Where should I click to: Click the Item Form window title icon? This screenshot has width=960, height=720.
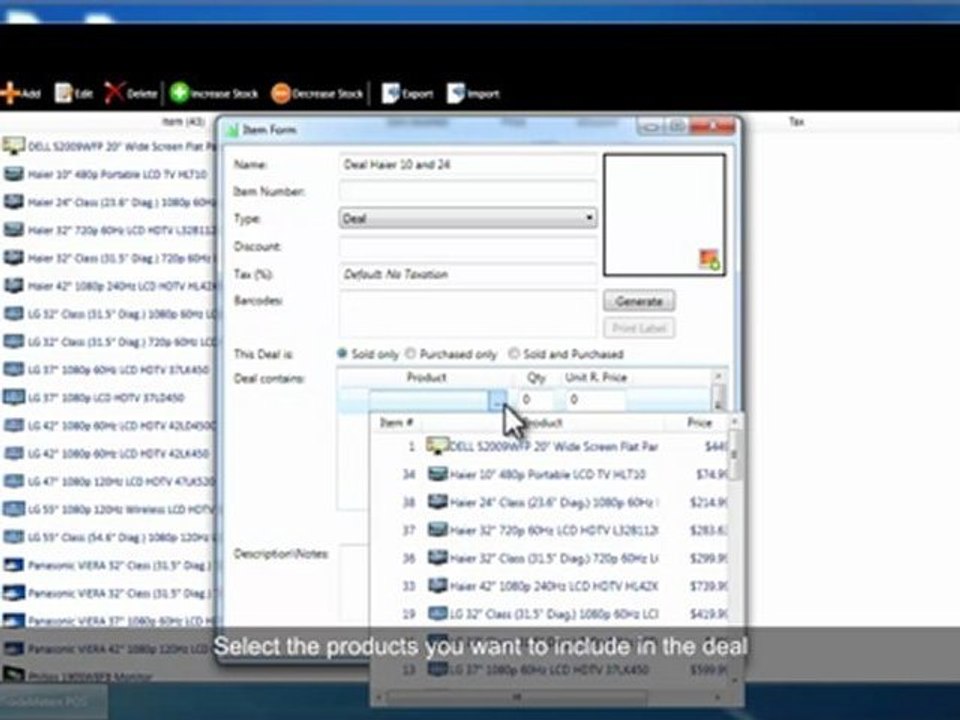233,130
